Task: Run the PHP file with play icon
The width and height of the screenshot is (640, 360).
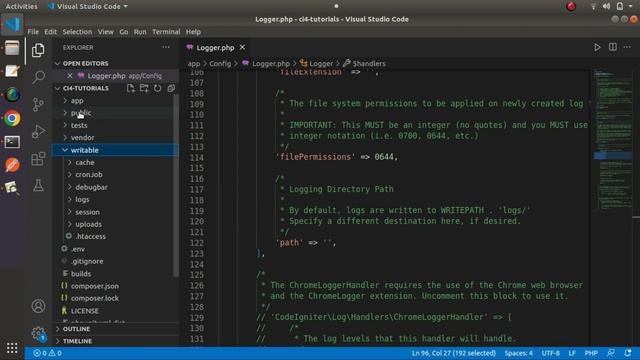Action: click(x=597, y=47)
